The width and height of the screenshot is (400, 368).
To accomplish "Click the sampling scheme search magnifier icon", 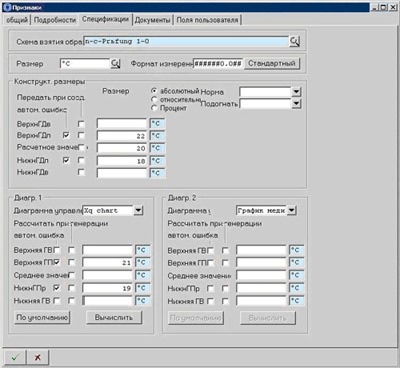I will pos(294,41).
